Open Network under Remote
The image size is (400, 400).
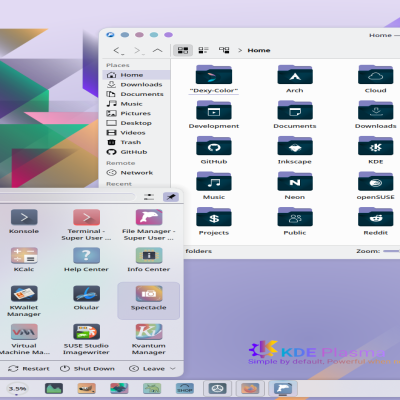tap(136, 173)
